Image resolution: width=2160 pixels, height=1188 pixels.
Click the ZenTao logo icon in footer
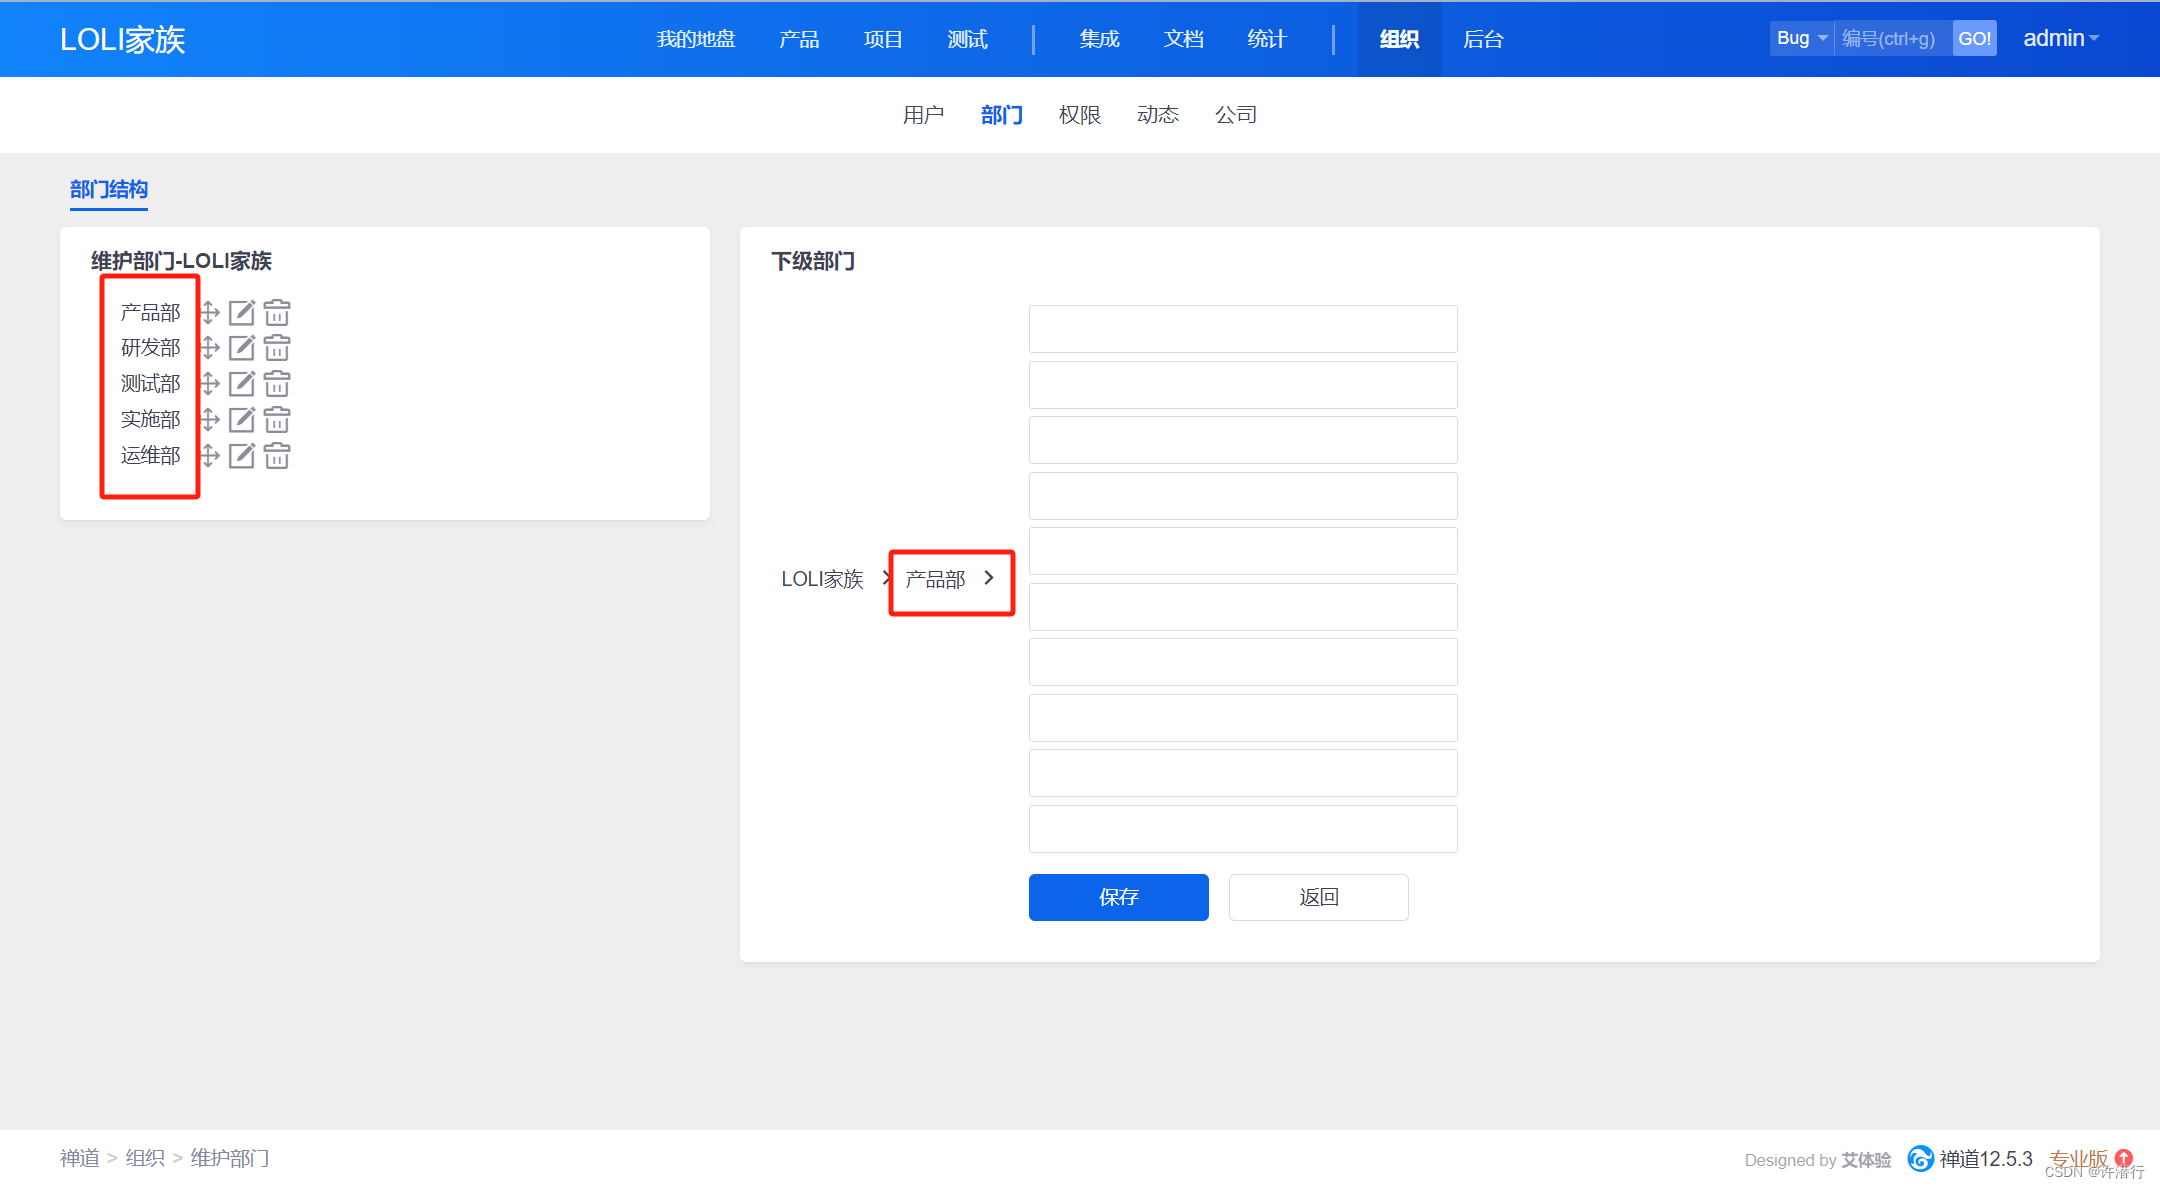[x=1920, y=1159]
